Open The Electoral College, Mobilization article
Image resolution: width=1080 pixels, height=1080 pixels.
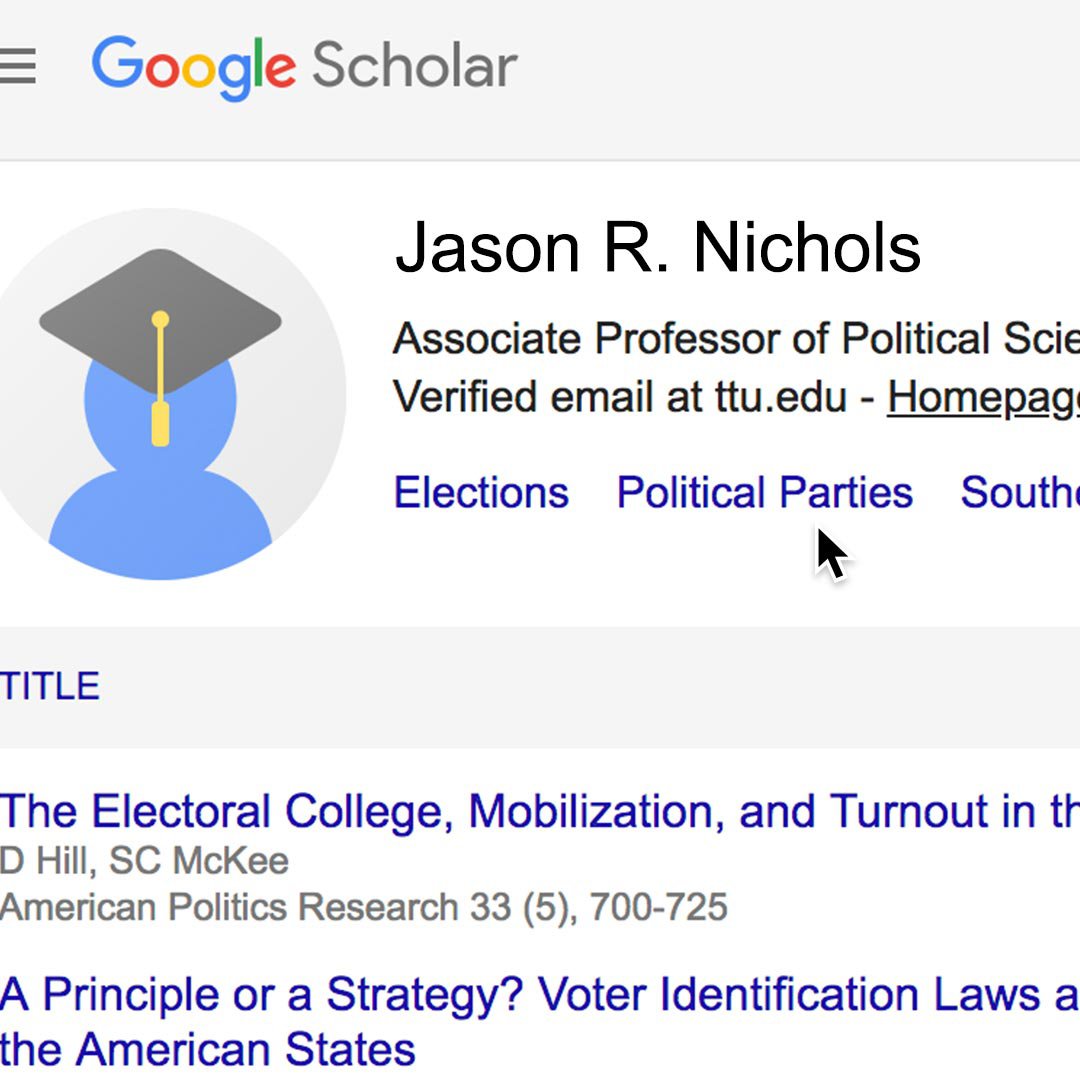539,811
